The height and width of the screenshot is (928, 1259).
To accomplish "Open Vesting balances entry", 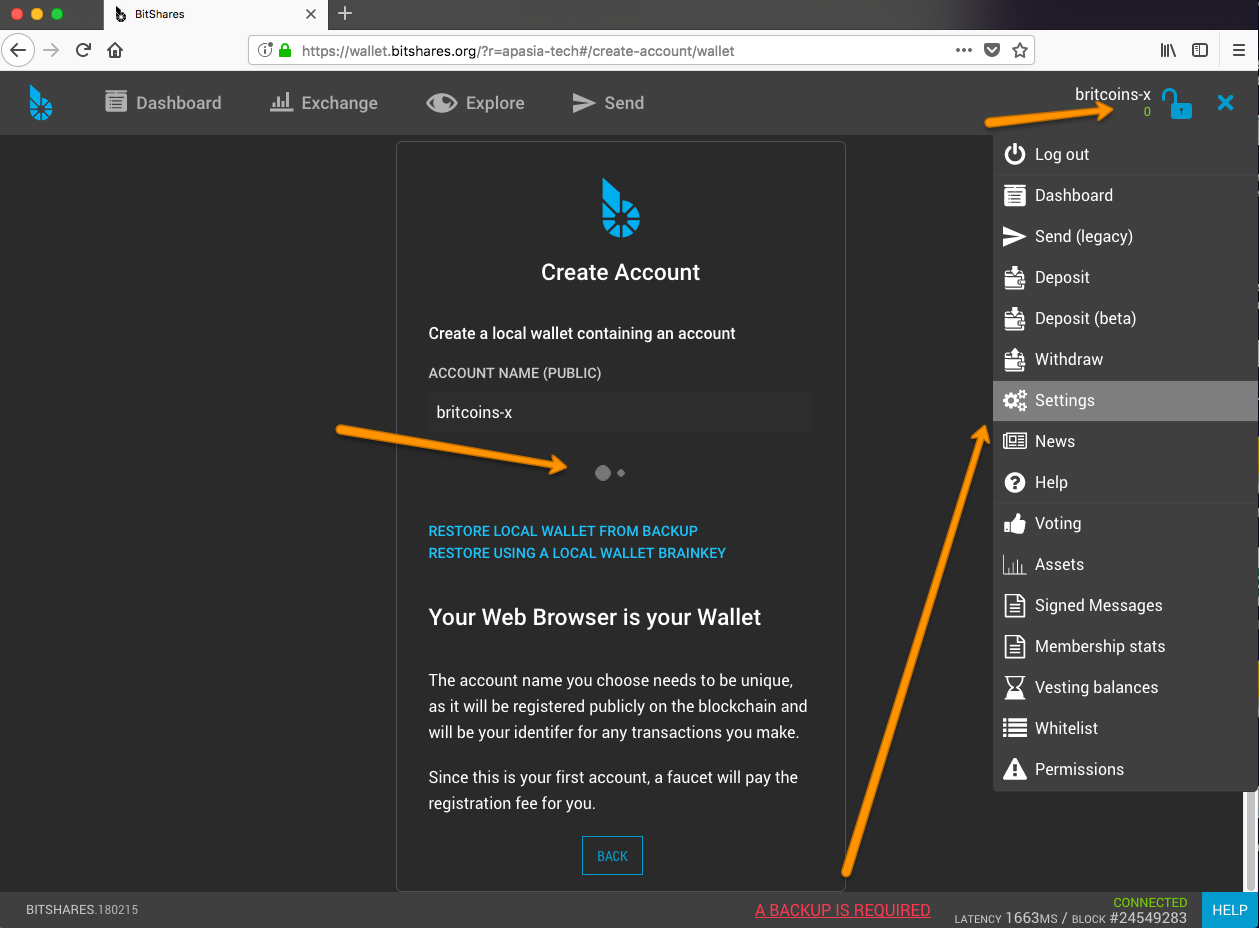I will [x=1125, y=687].
